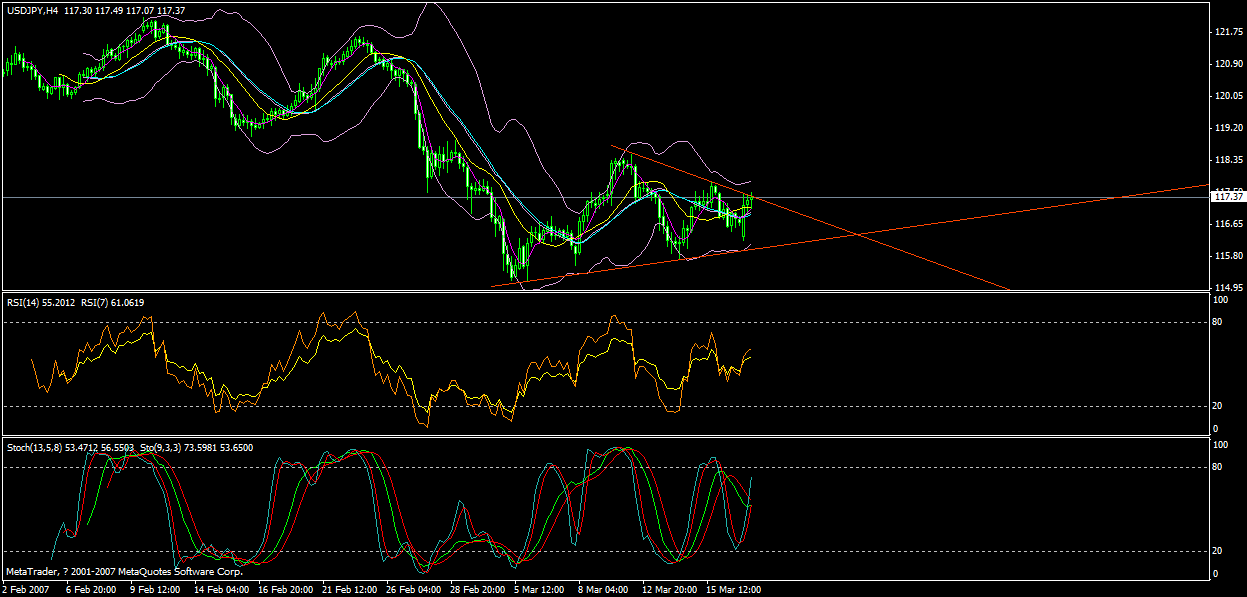
Task: Click the 115.80 price scale label
Action: point(1227,256)
